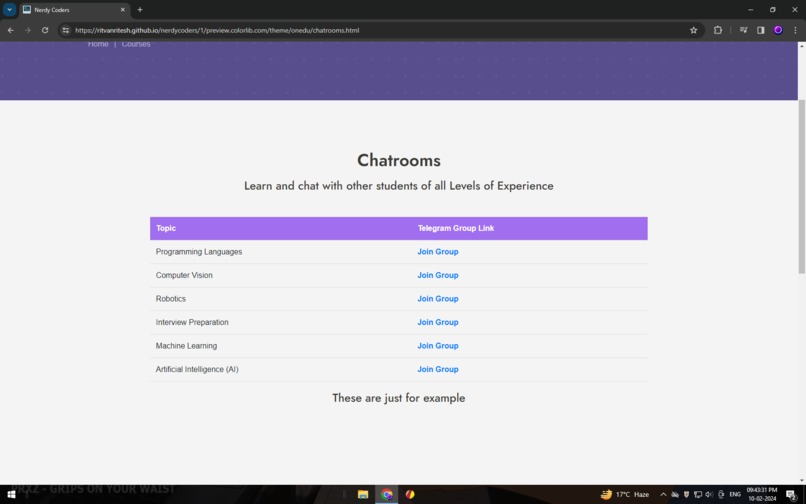The image size is (806, 504).
Task: Reload the current page
Action: [45, 30]
